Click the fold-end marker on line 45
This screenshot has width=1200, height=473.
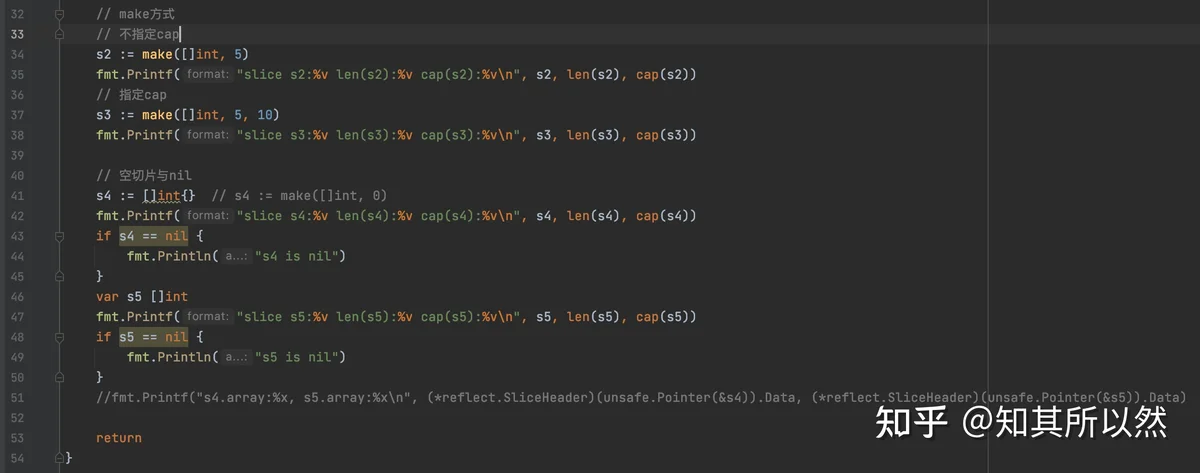[60, 276]
